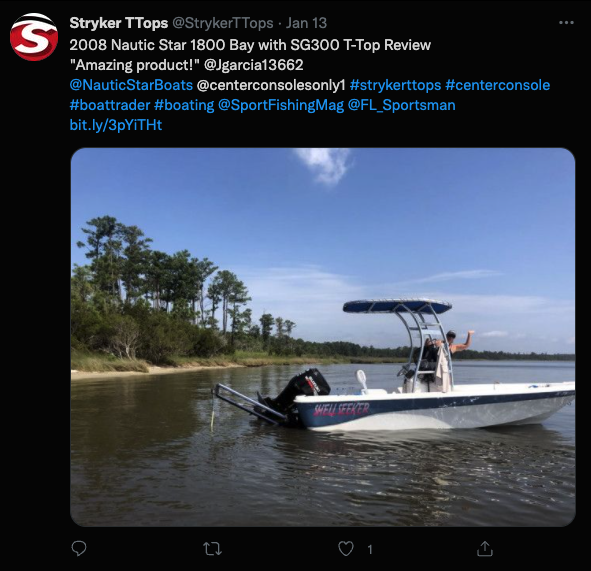Screen dimensions: 591x571
Task: Open the #strykerttops hashtag
Action: click(395, 85)
